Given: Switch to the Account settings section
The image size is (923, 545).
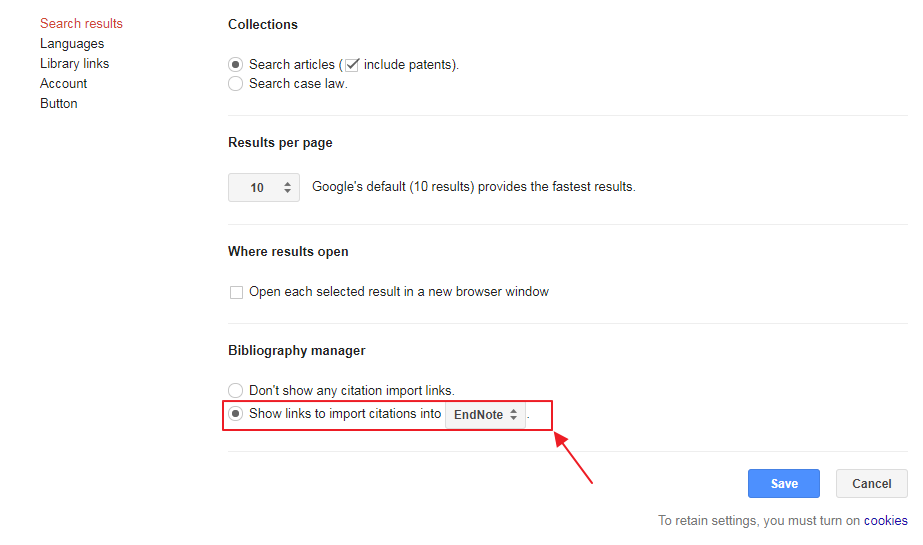Looking at the screenshot, I should point(64,84).
